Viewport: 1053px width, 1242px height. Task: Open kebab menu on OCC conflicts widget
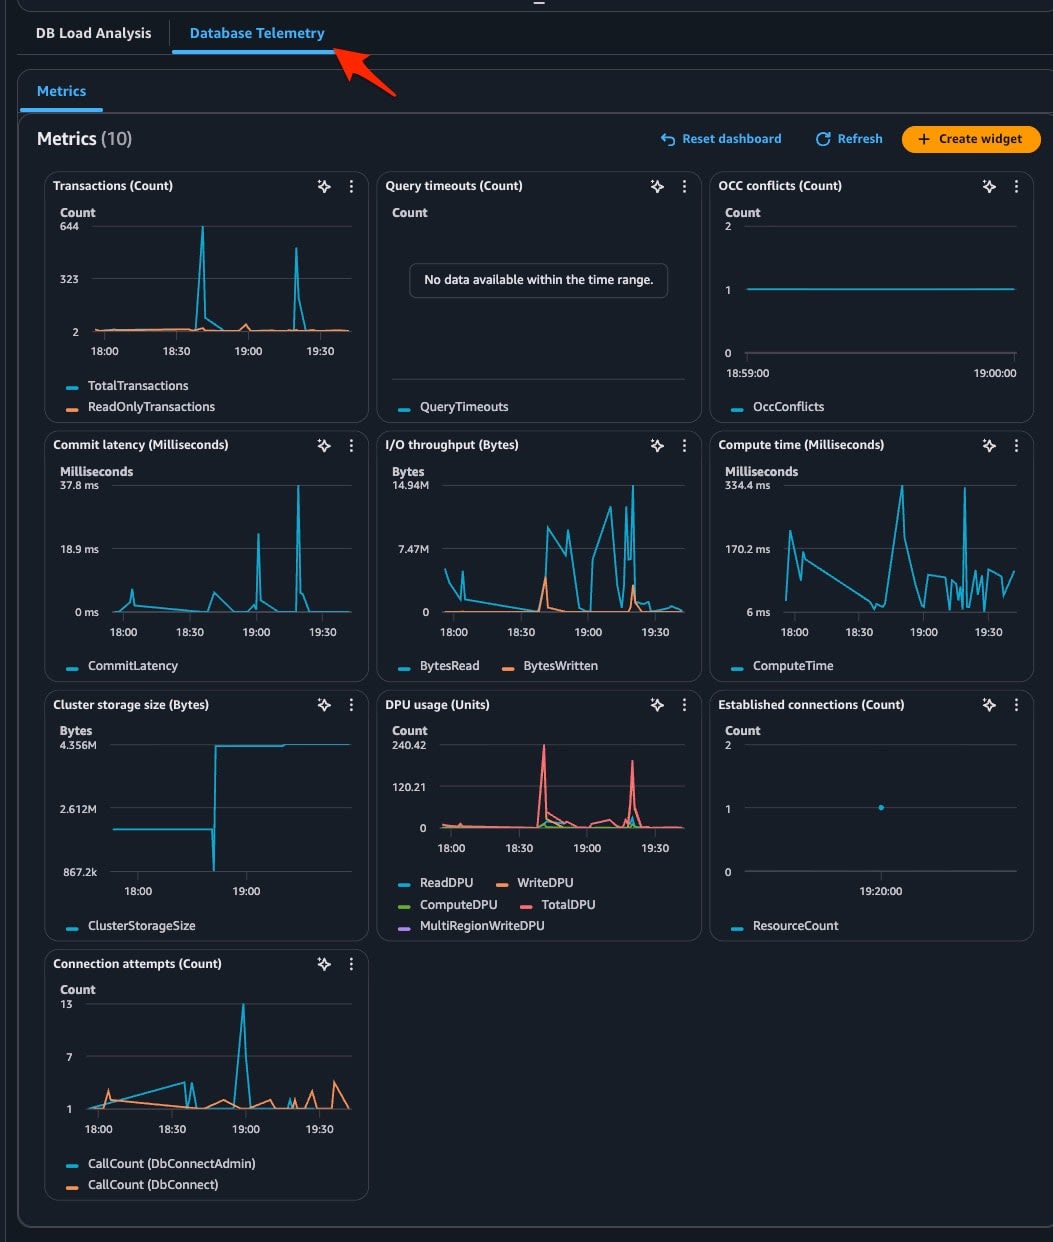point(1016,186)
